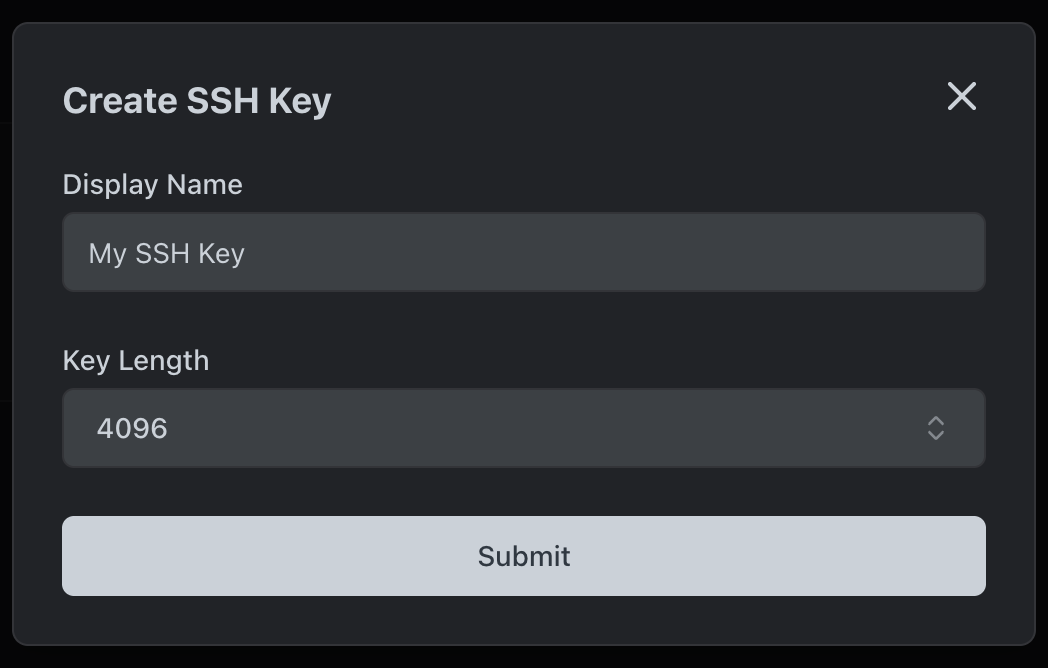1048x668 pixels.
Task: Click the close cross beside the dialog title
Action: 961,96
